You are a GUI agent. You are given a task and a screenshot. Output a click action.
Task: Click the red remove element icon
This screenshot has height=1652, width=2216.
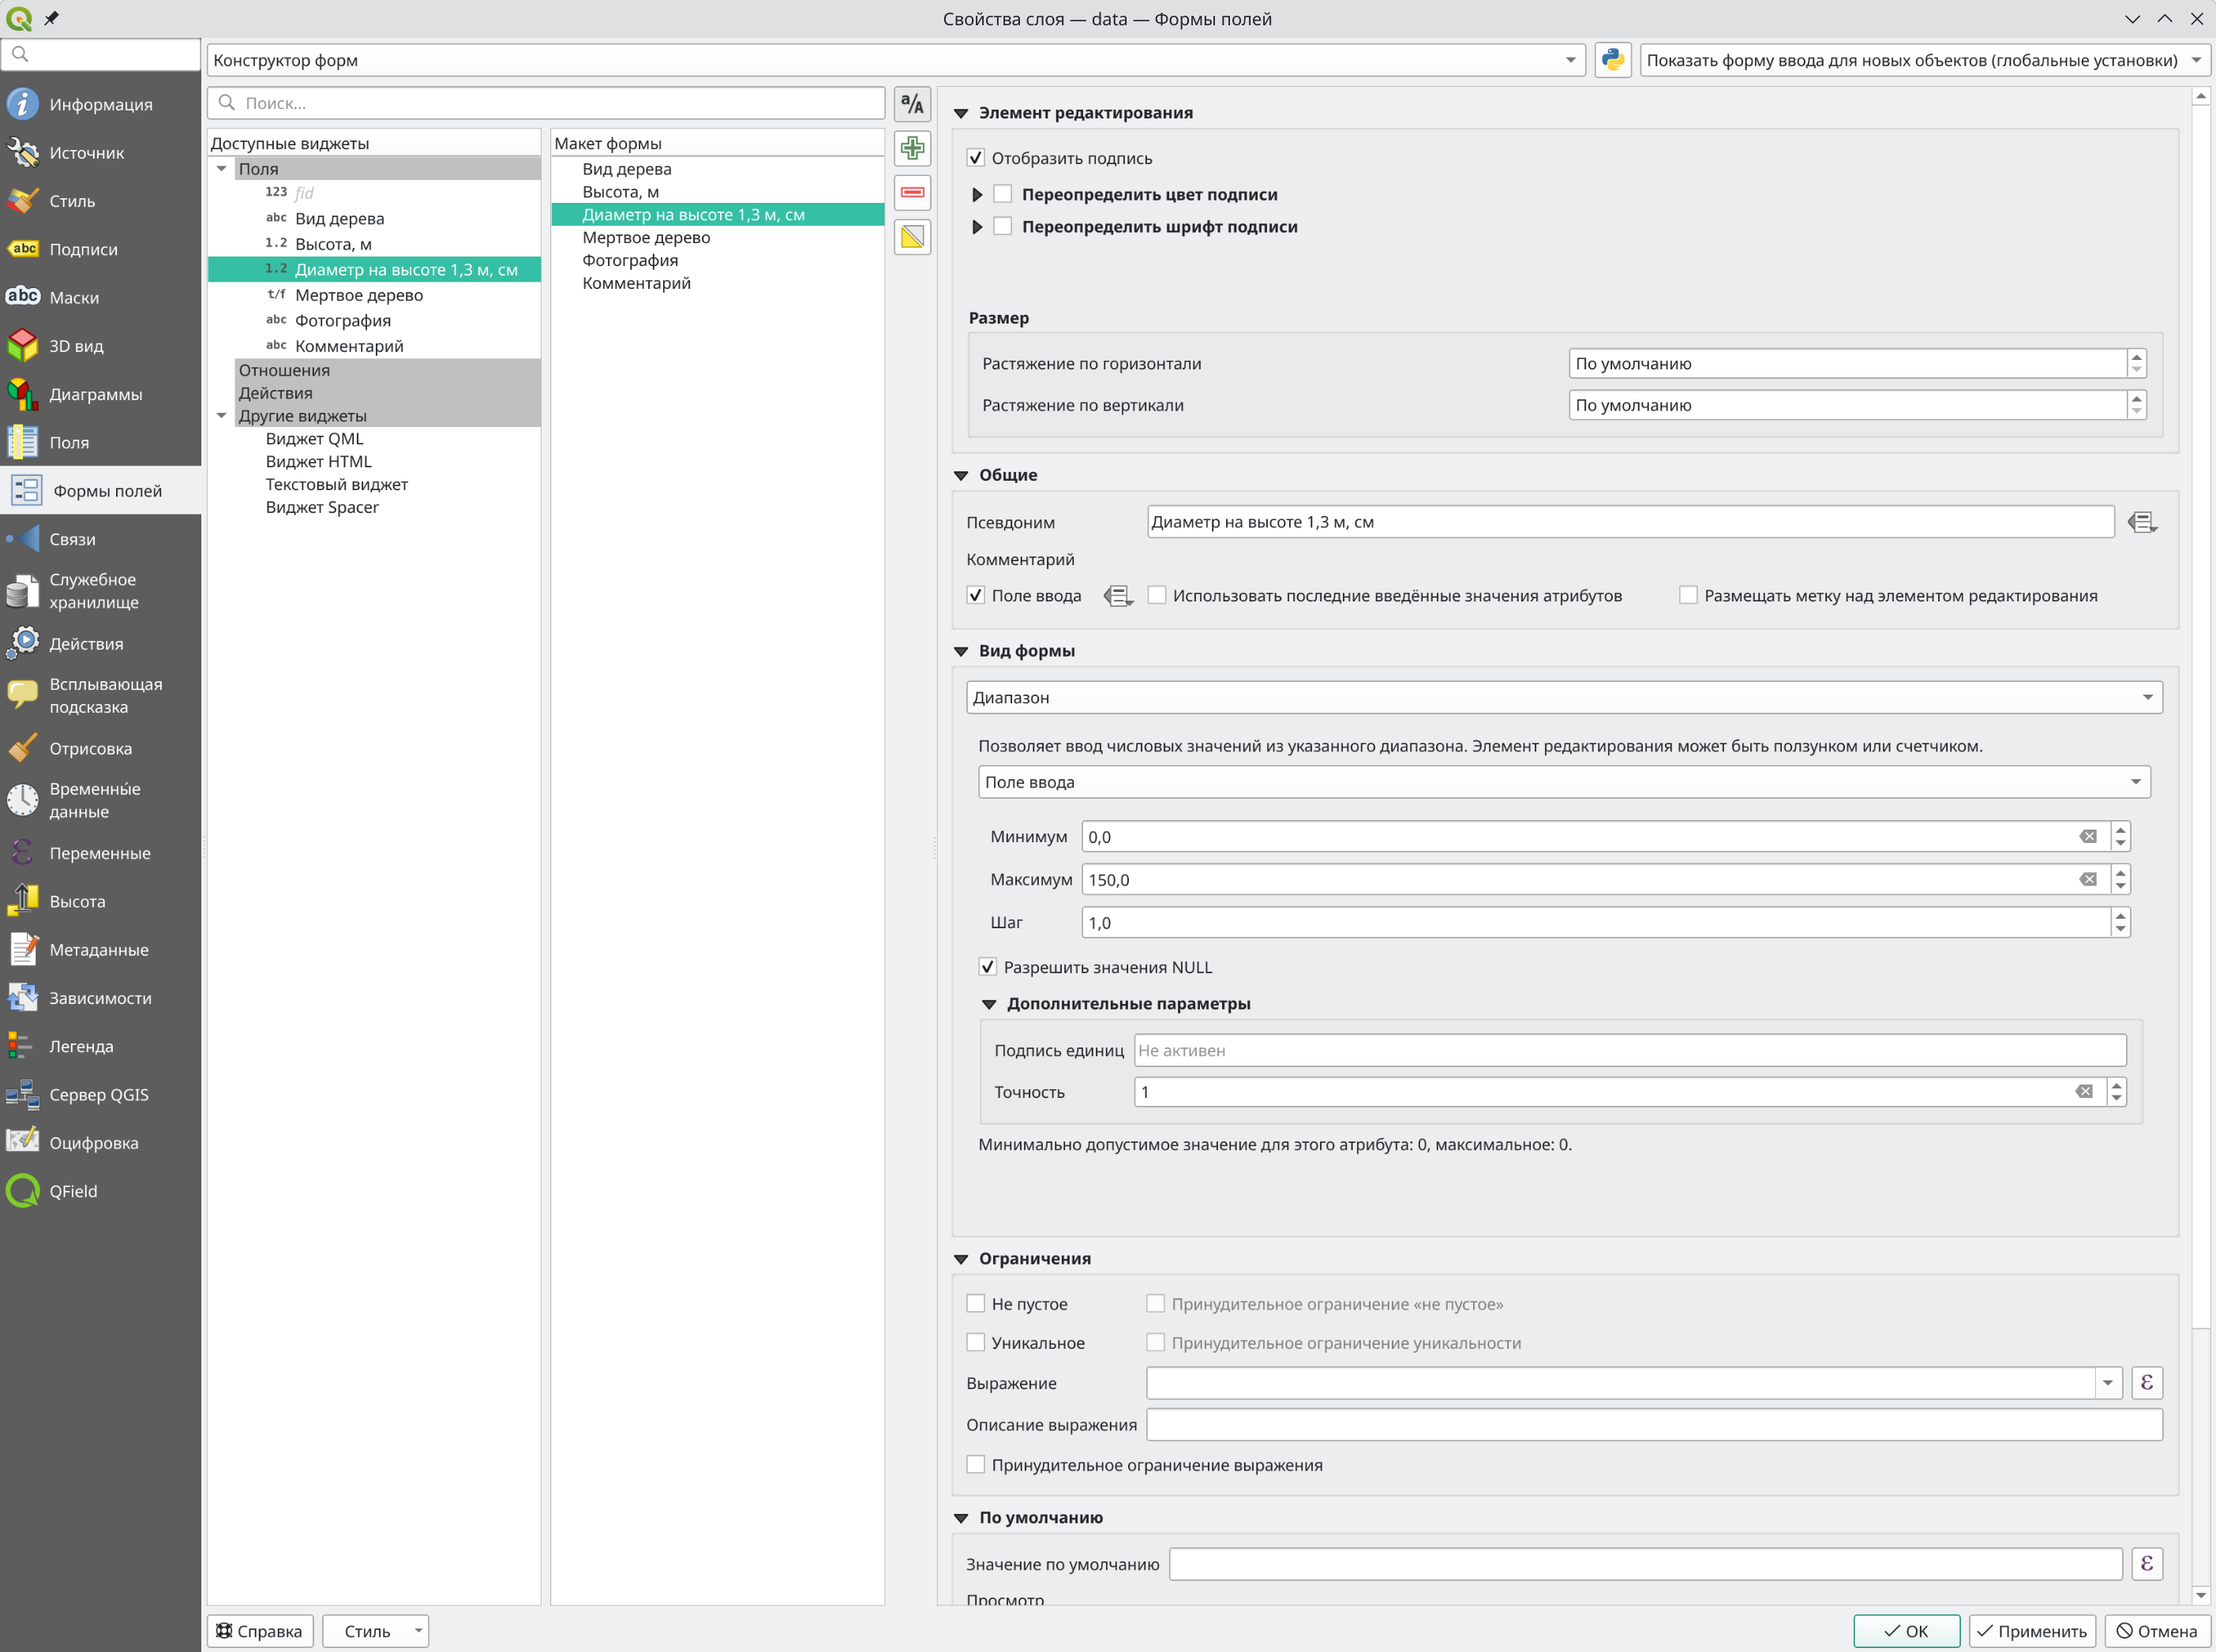pyautogui.click(x=912, y=193)
